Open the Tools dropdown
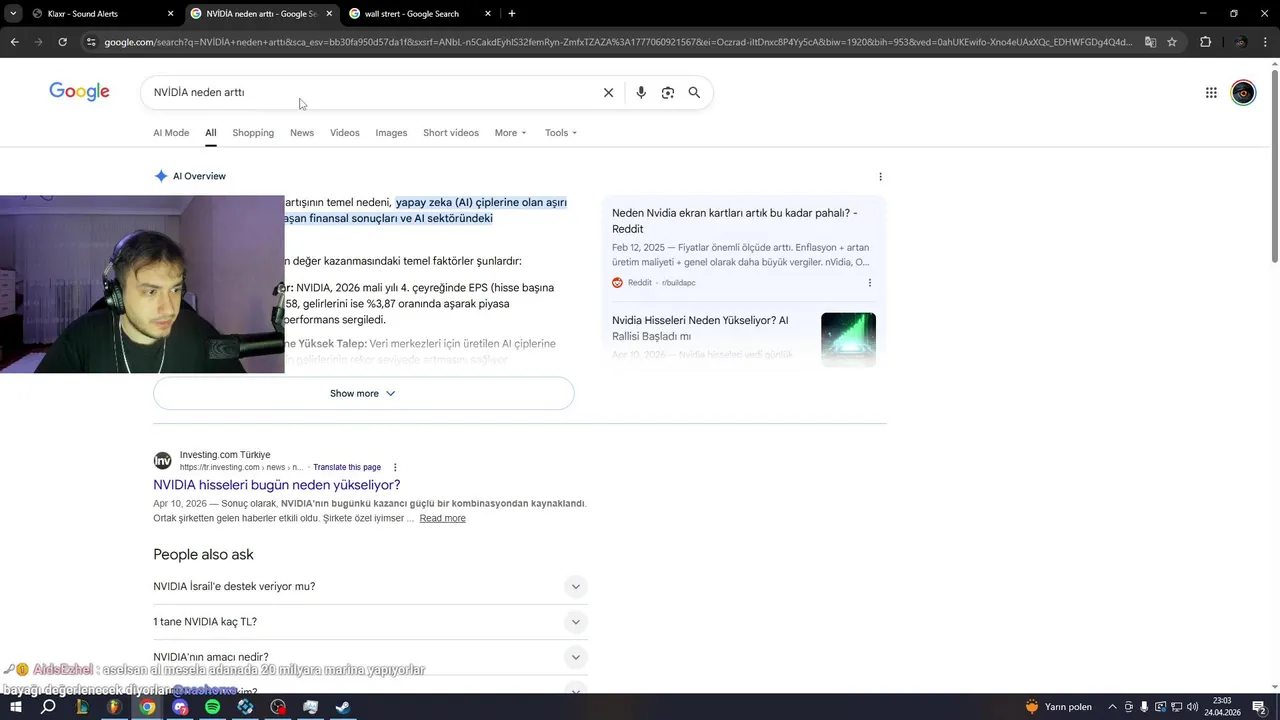This screenshot has height=720, width=1280. (561, 133)
